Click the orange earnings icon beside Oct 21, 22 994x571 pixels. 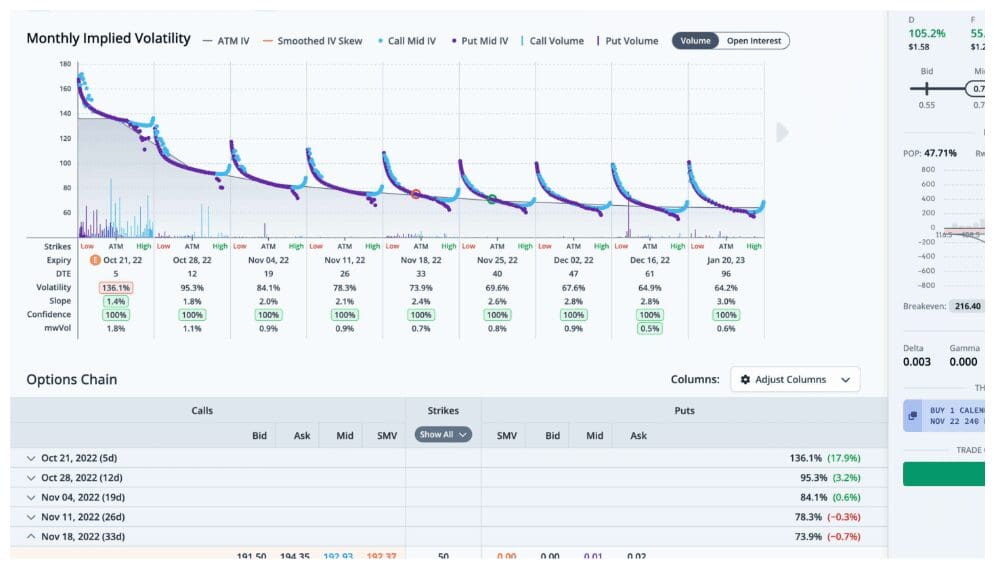[x=95, y=259]
